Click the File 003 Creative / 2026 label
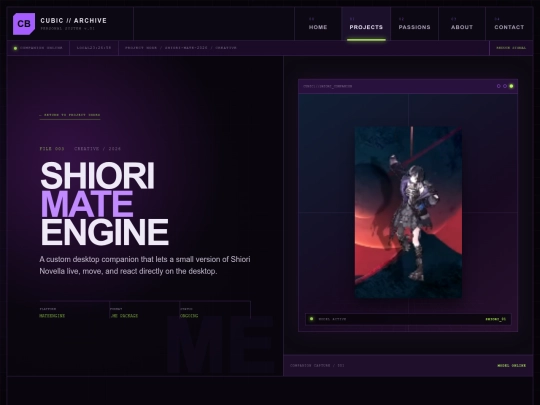The image size is (540, 405). pyautogui.click(x=80, y=149)
